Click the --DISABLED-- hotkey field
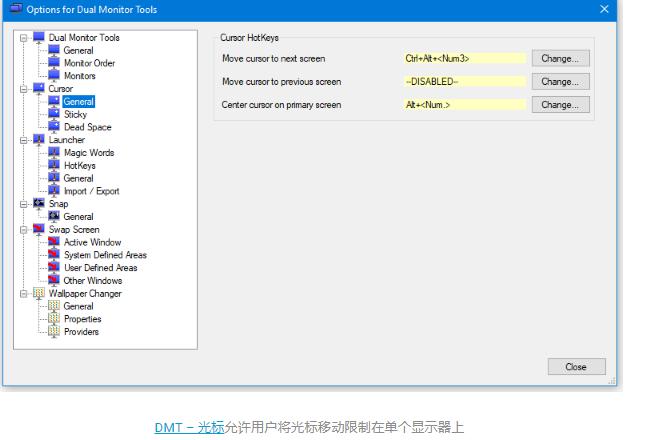This screenshot has width=653, height=440. point(465,82)
